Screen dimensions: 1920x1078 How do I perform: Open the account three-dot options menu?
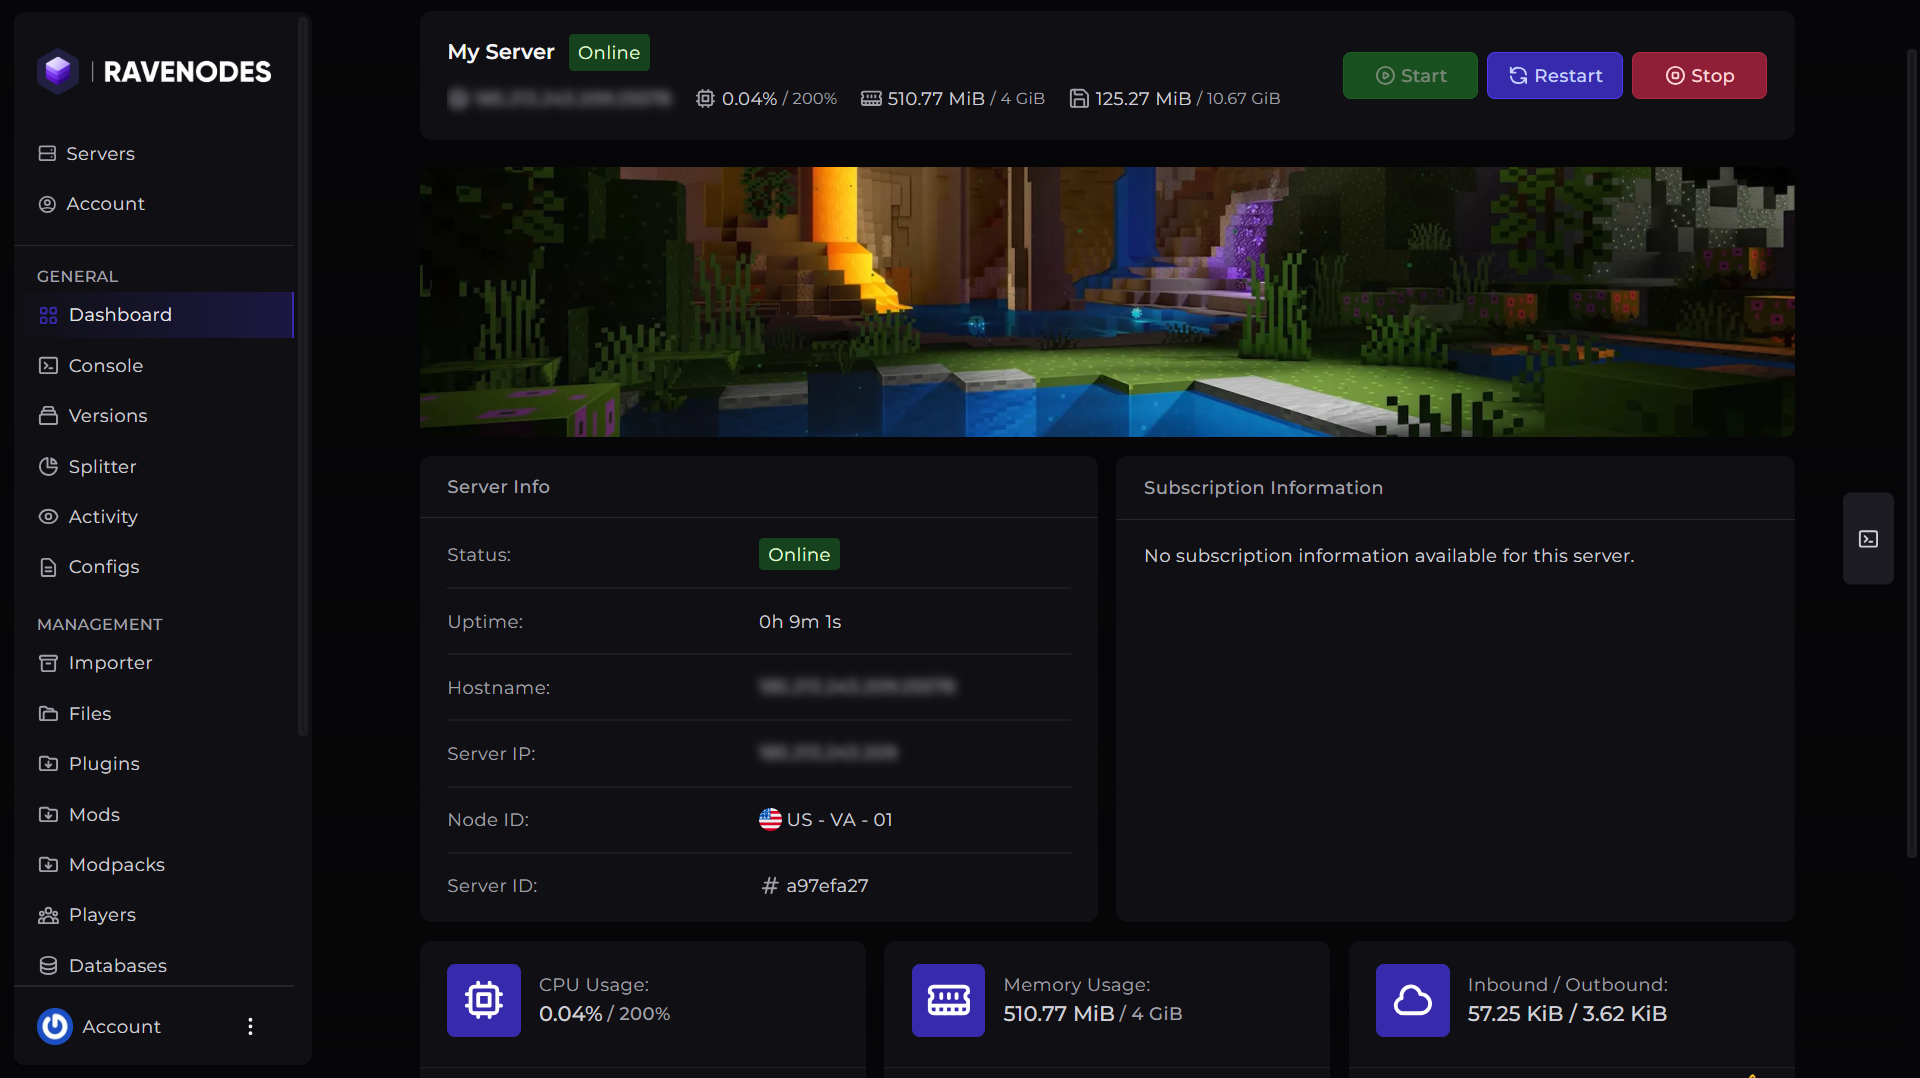coord(250,1026)
